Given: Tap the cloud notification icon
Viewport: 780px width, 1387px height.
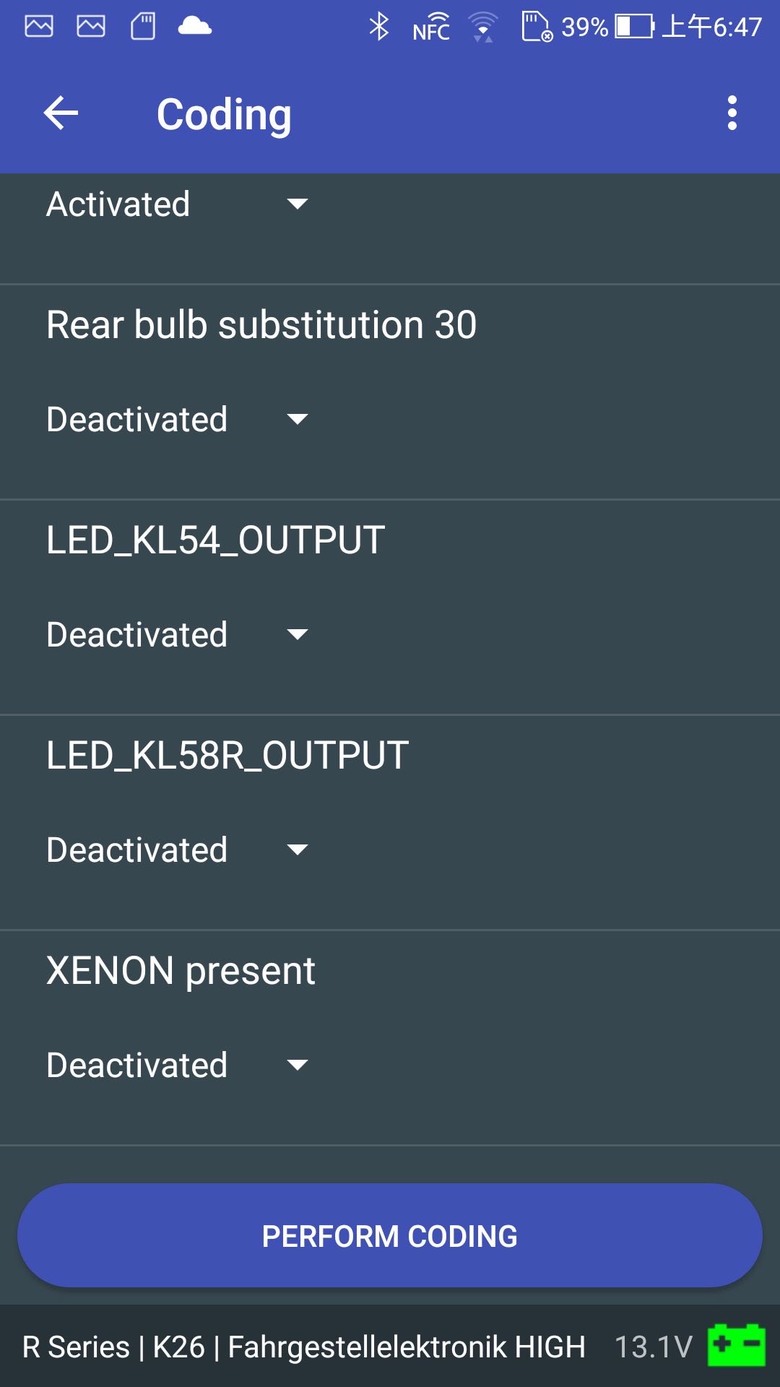Looking at the screenshot, I should click(194, 27).
